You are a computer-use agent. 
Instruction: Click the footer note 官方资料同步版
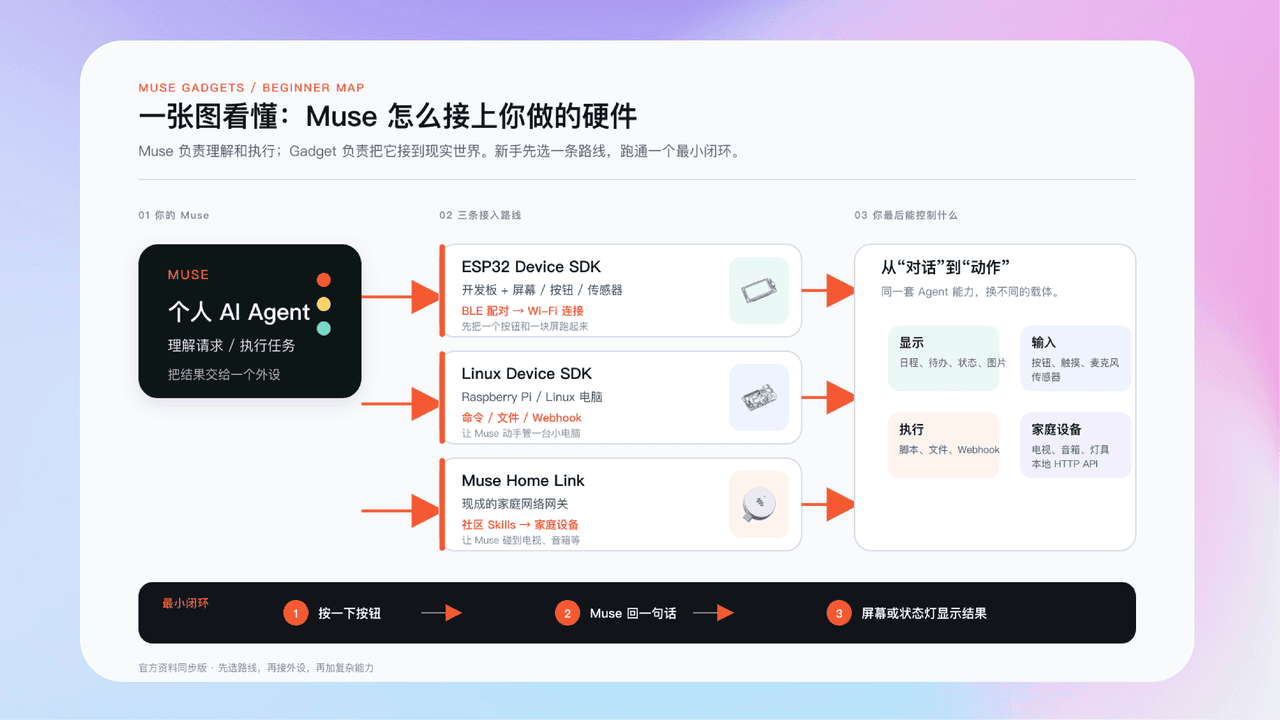[173, 668]
